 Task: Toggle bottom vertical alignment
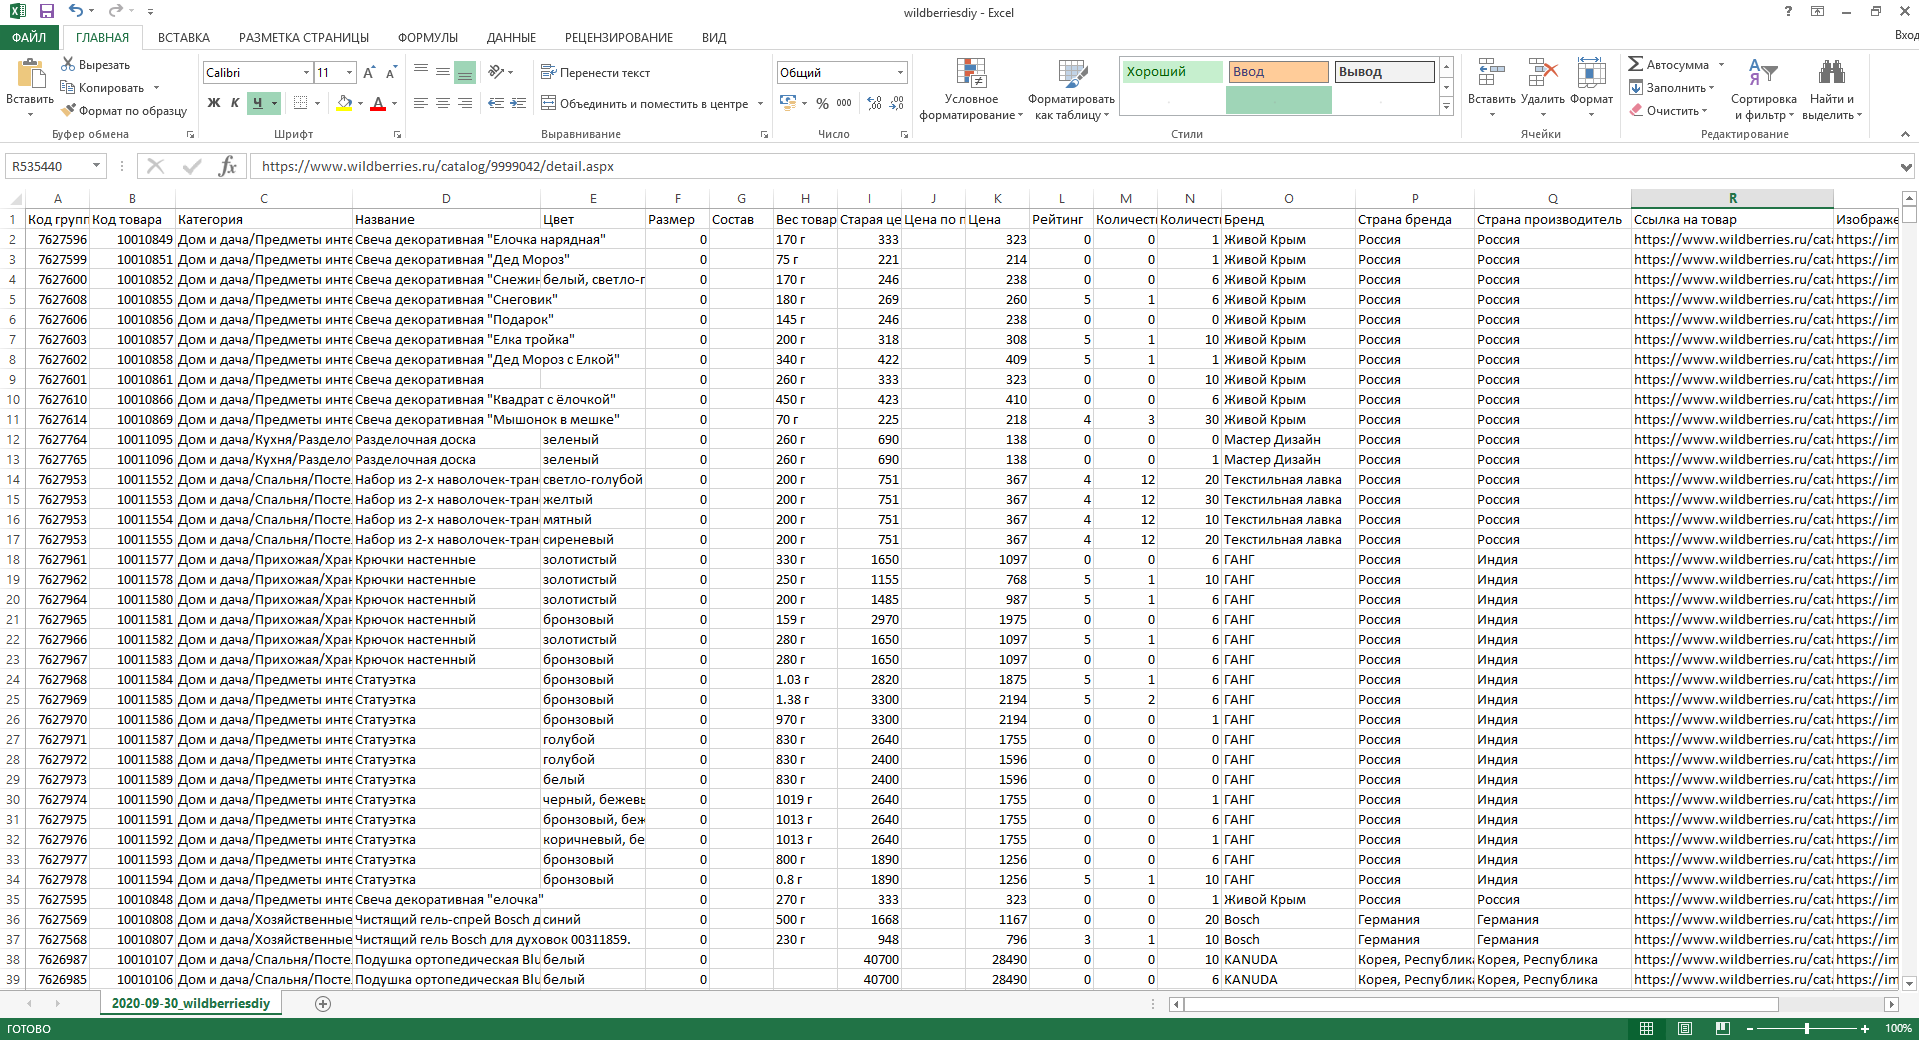point(465,72)
